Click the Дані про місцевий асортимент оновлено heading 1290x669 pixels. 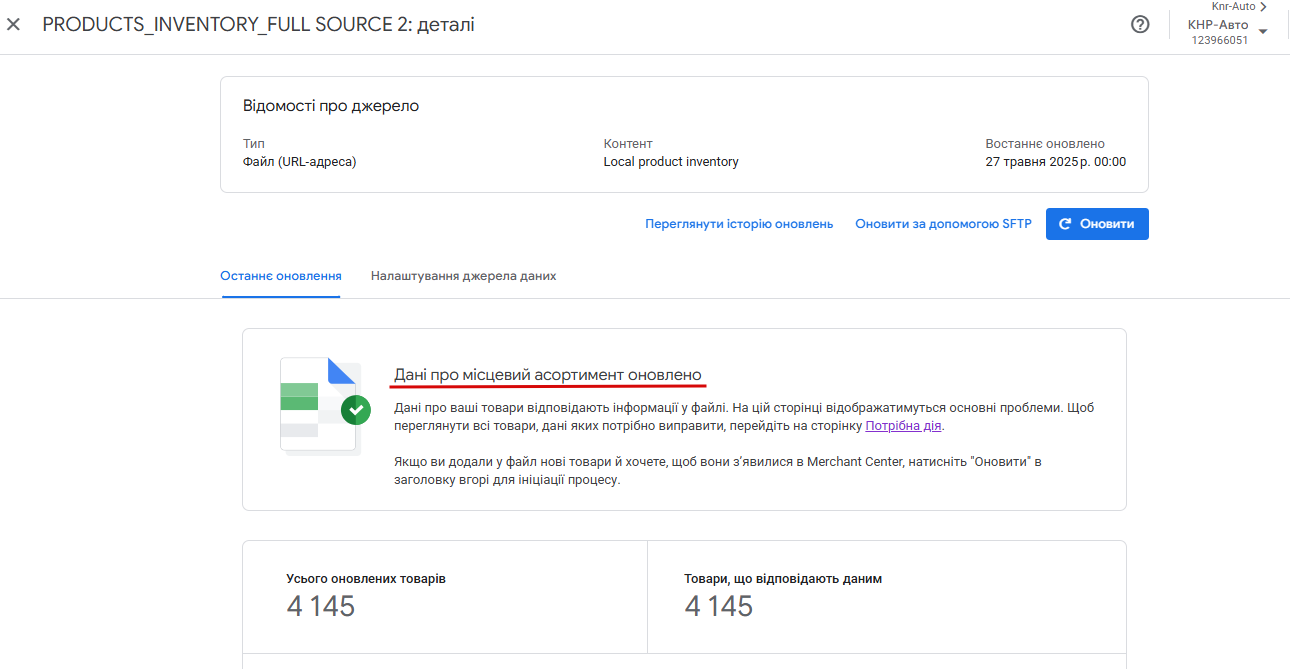(548, 375)
